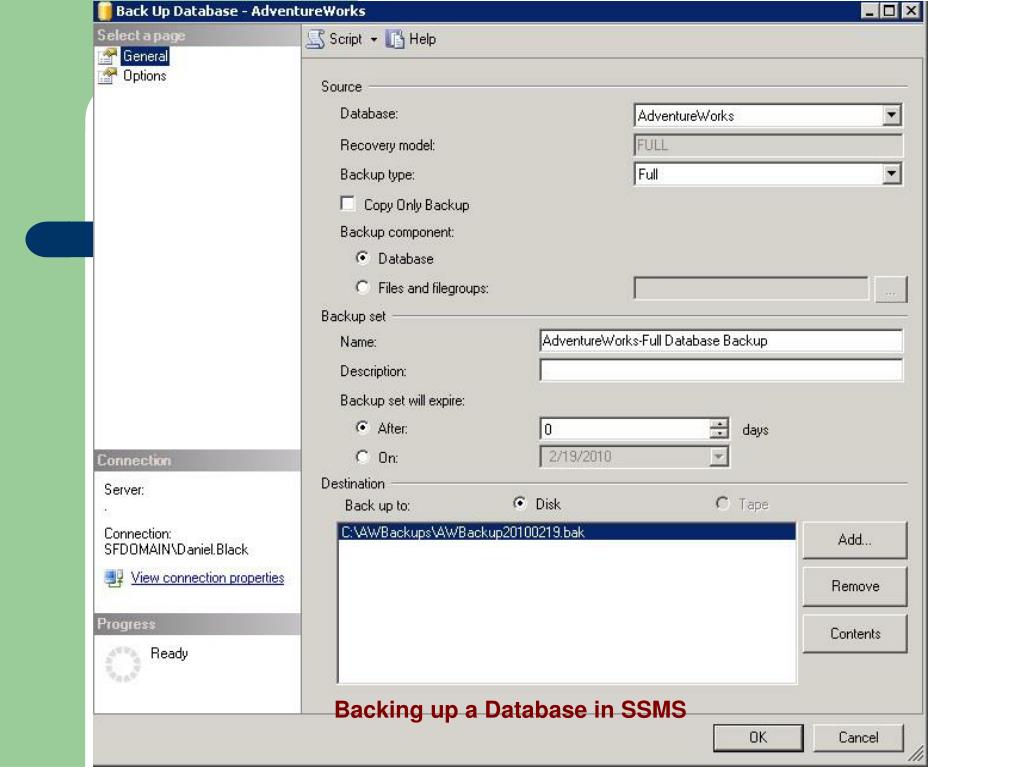The width and height of the screenshot is (1023, 767).
Task: Decrease expire days with down spinner
Action: pyautogui.click(x=718, y=434)
